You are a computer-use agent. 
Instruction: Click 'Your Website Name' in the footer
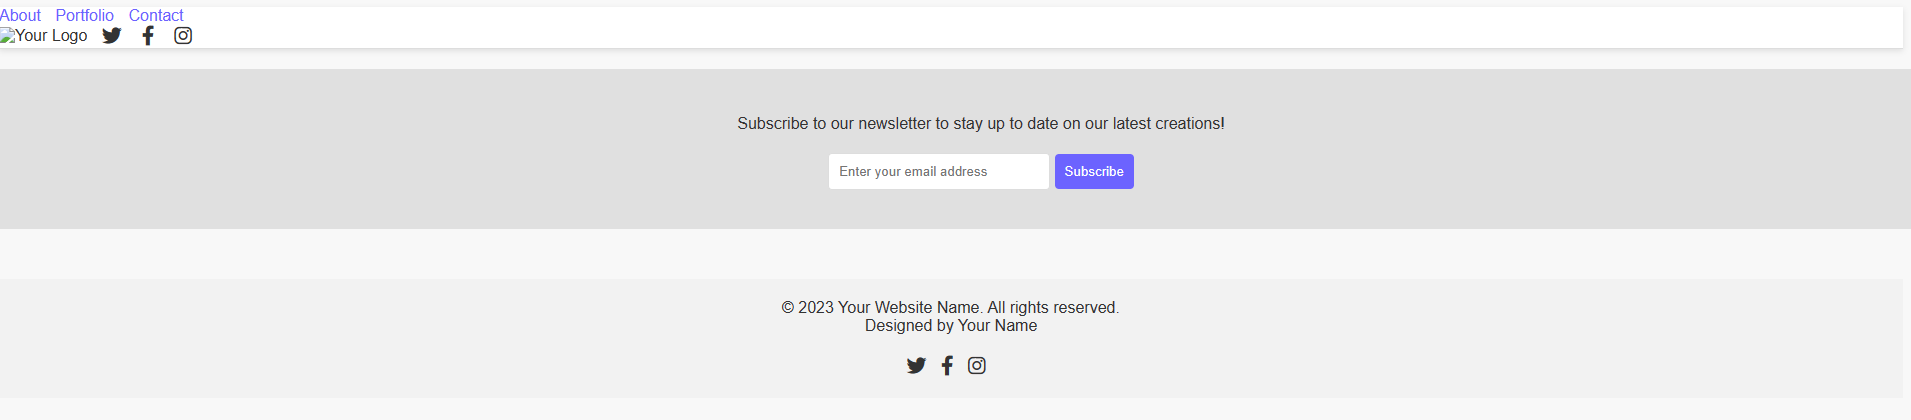pos(908,308)
